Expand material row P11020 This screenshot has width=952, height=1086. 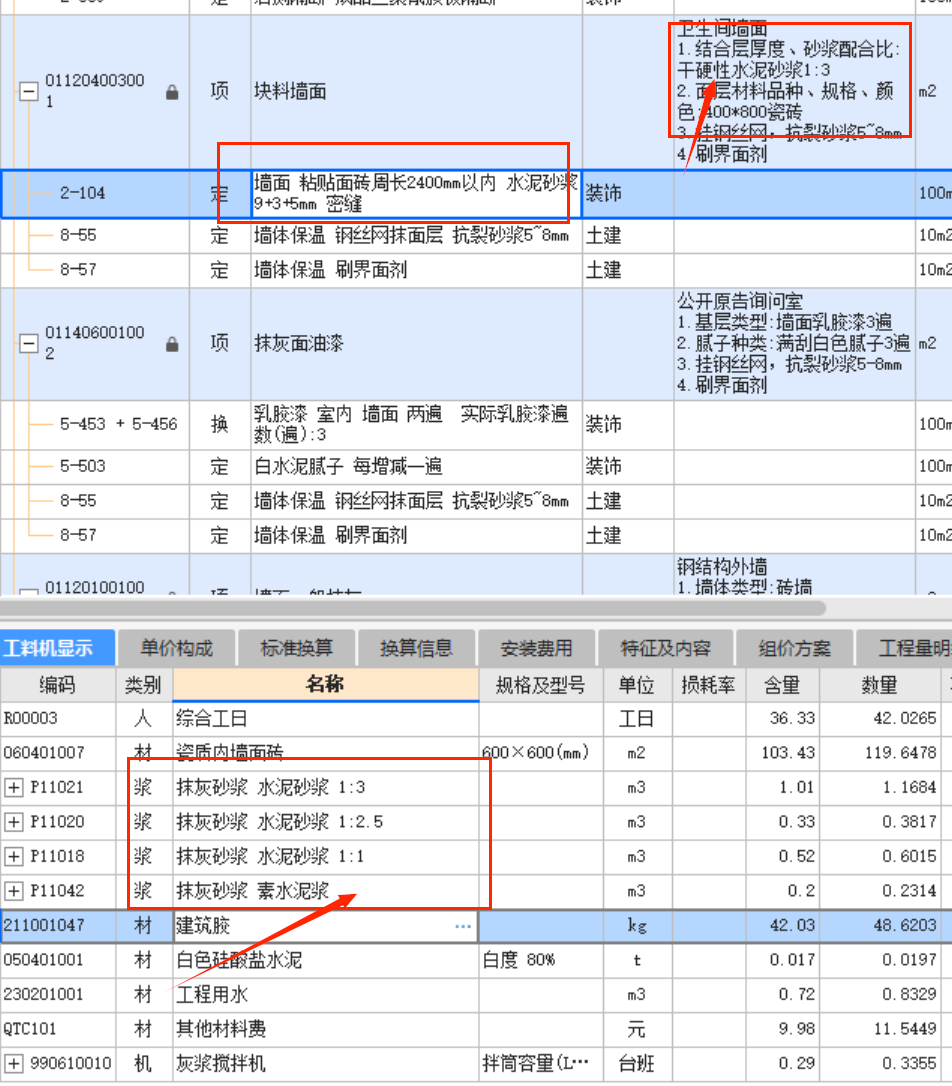[14, 822]
